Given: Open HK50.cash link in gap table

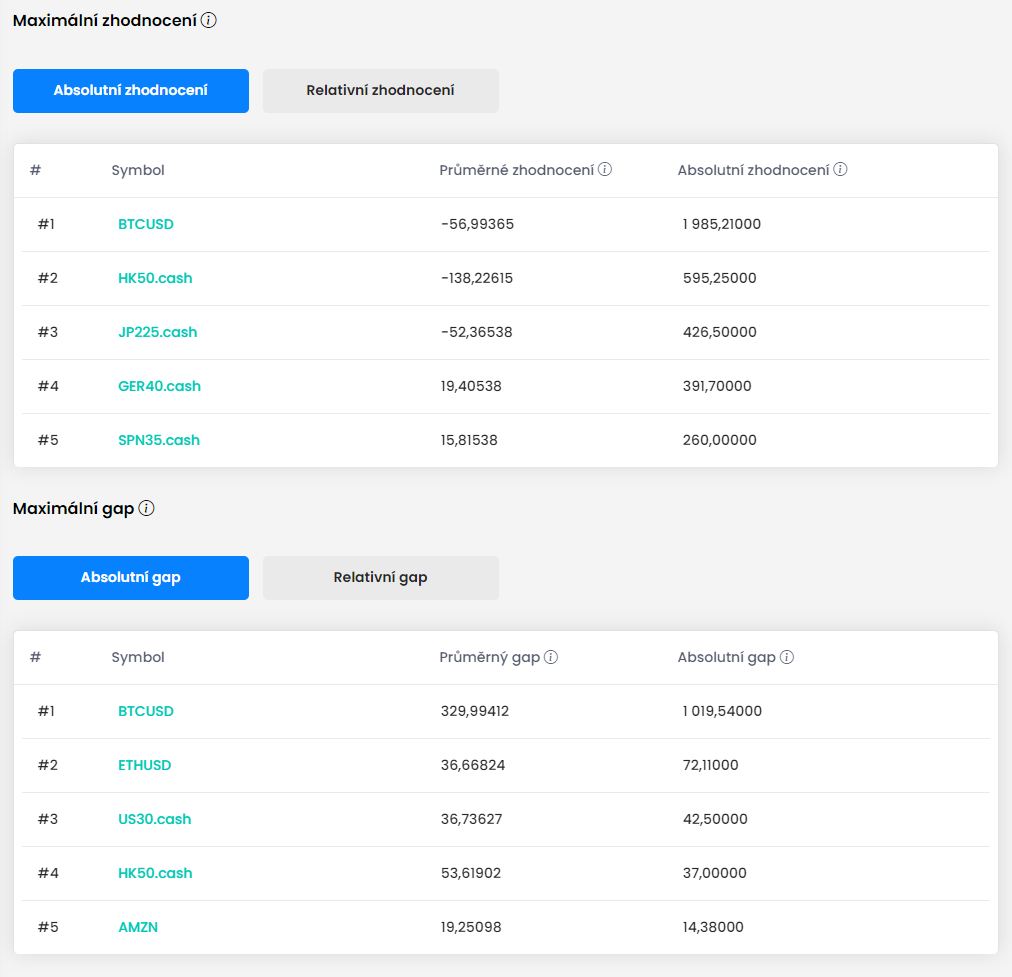Looking at the screenshot, I should tap(155, 873).
